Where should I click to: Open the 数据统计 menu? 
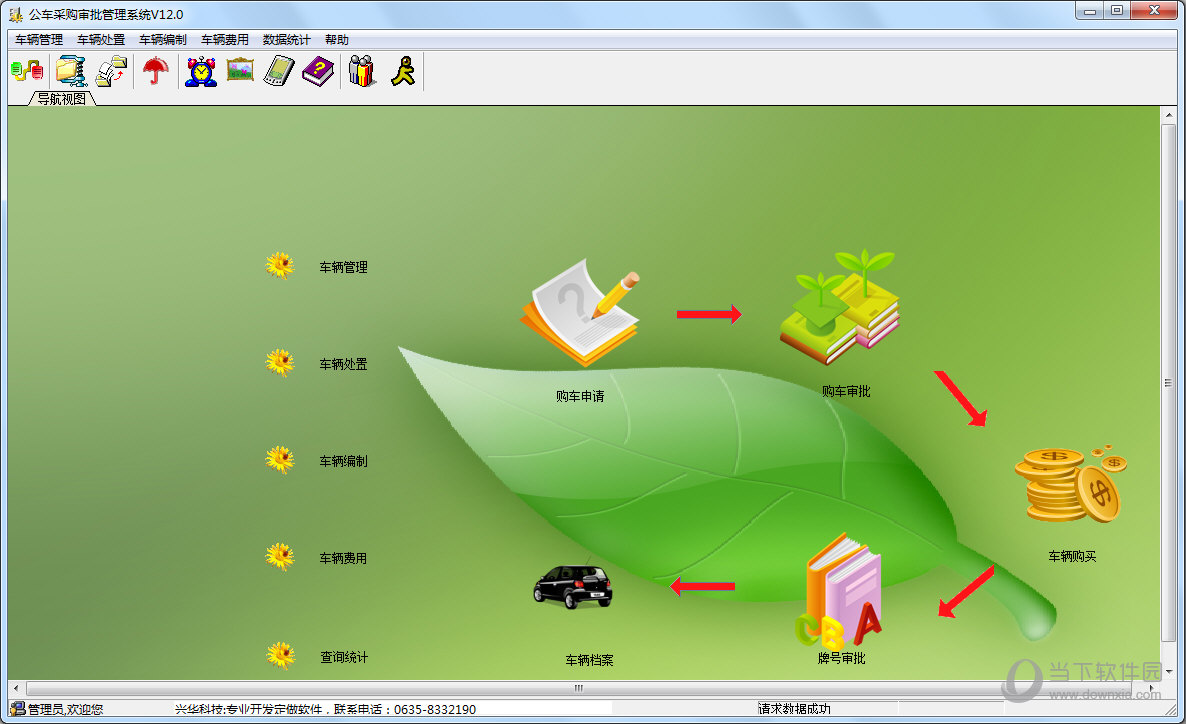coord(286,39)
